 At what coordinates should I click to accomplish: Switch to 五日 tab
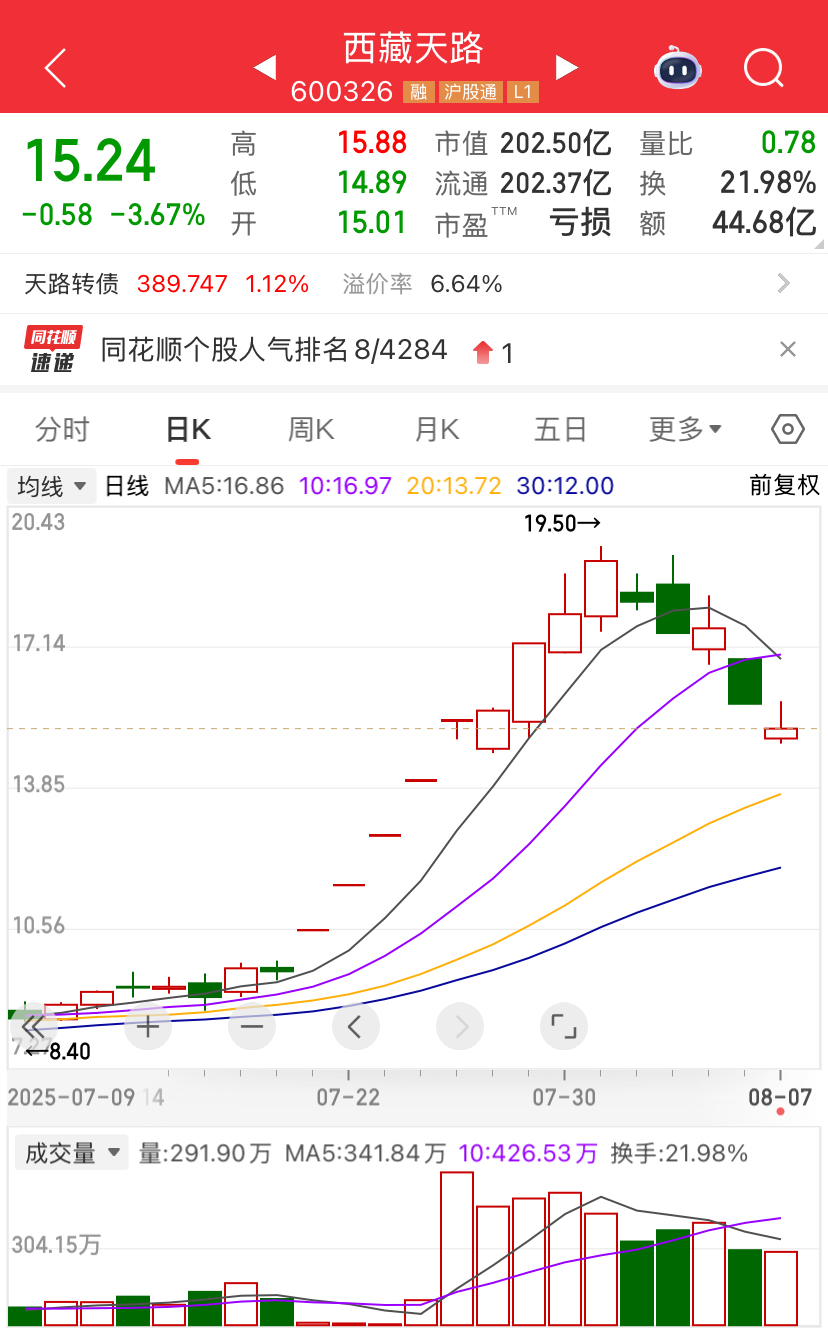(561, 429)
